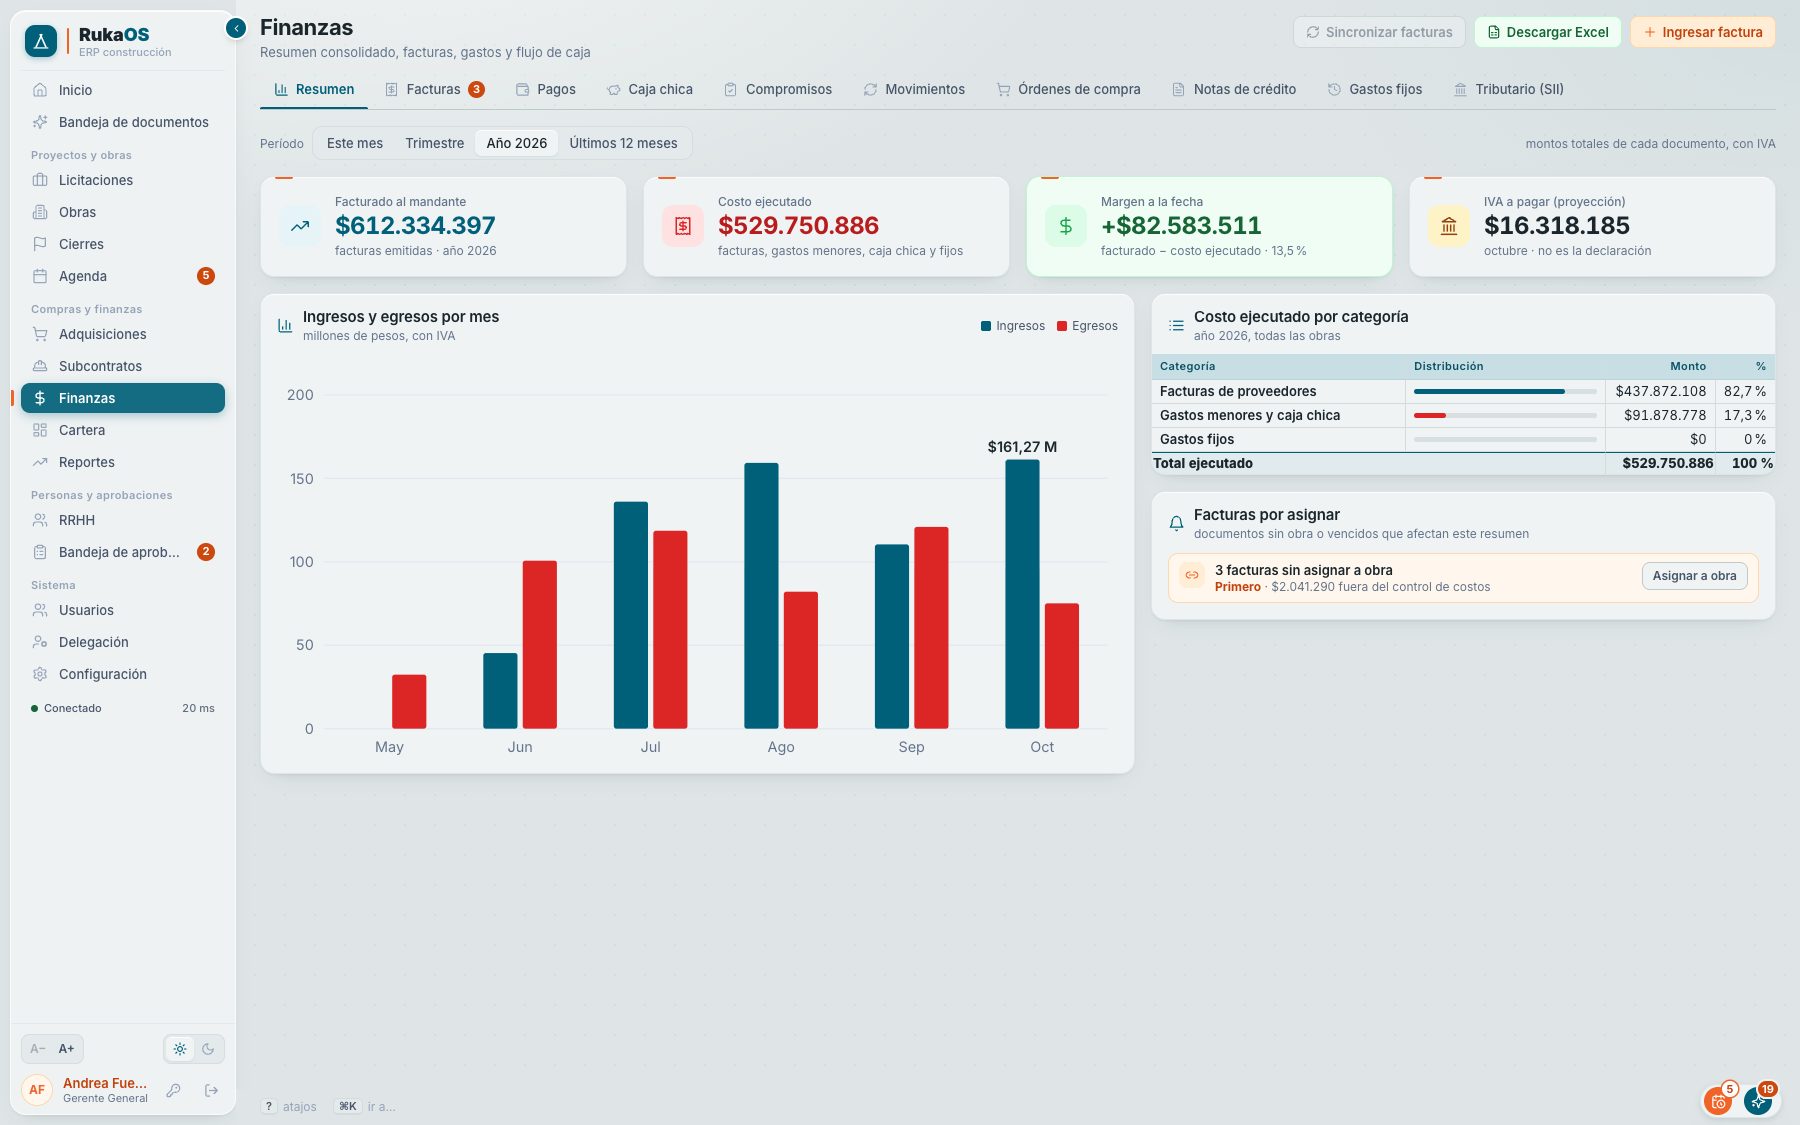Enable light mode sun icon
The width and height of the screenshot is (1800, 1125).
pos(180,1049)
